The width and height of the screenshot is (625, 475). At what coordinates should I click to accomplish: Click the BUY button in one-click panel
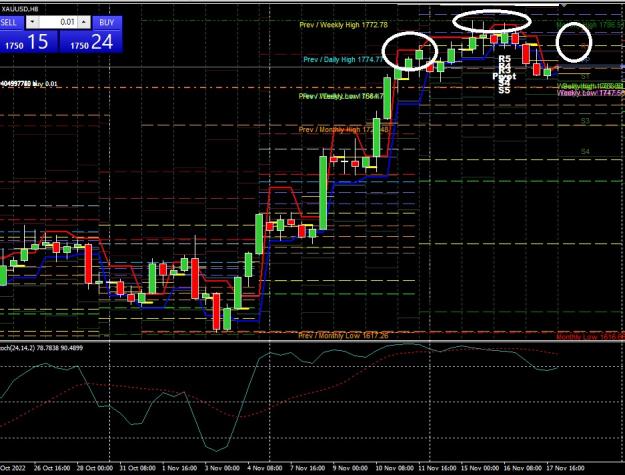[107, 22]
